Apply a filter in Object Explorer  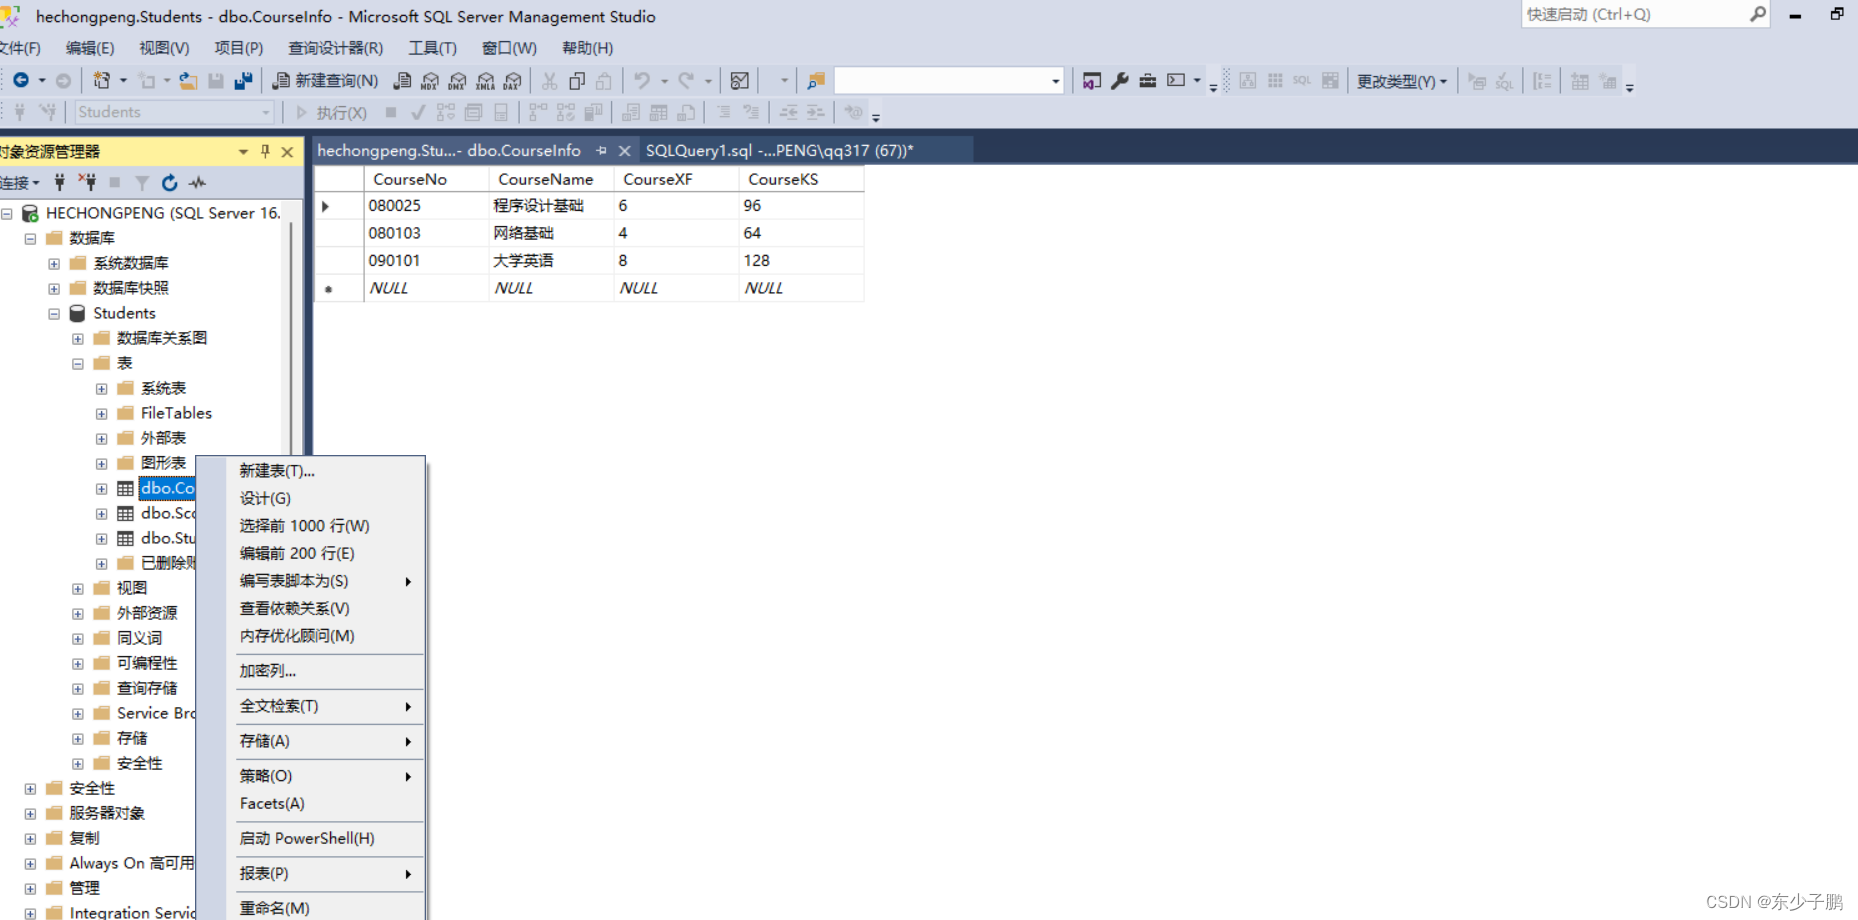[x=142, y=183]
